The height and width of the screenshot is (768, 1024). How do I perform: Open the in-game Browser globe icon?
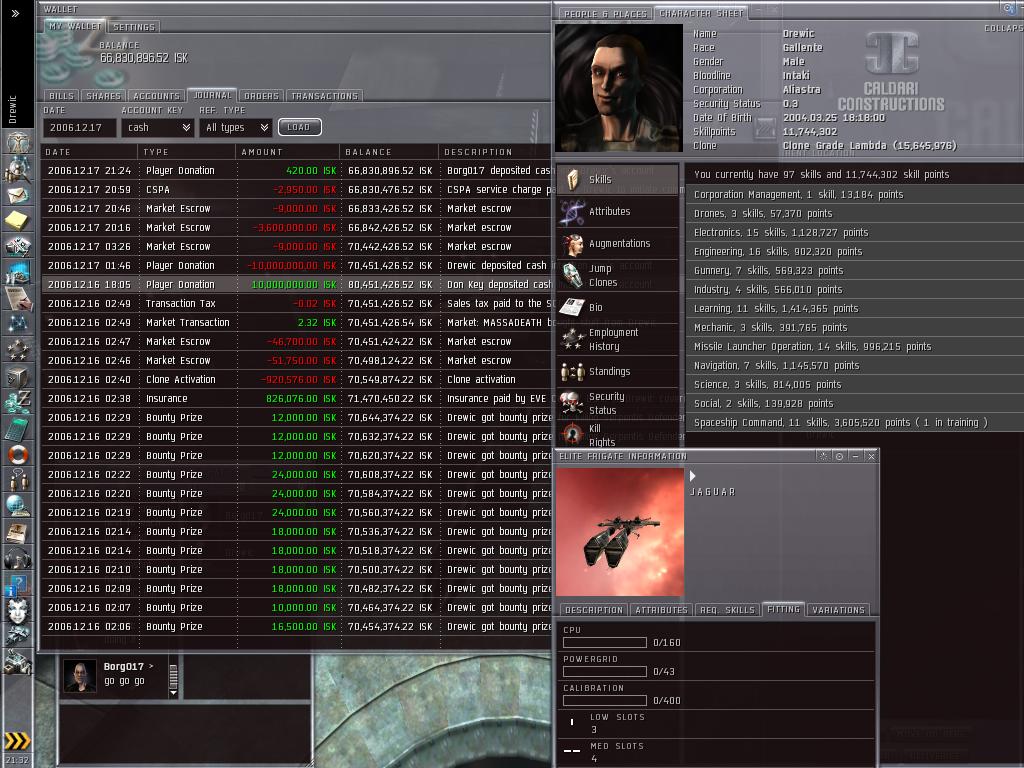tap(18, 505)
